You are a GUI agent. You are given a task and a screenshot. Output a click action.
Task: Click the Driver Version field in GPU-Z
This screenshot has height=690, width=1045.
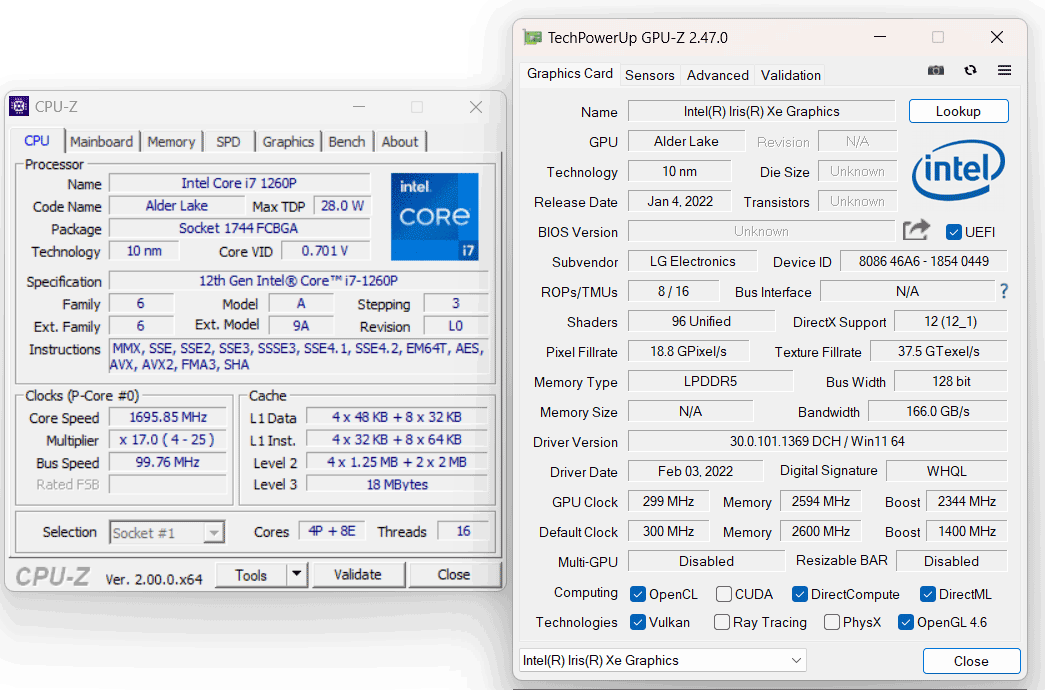(x=817, y=441)
